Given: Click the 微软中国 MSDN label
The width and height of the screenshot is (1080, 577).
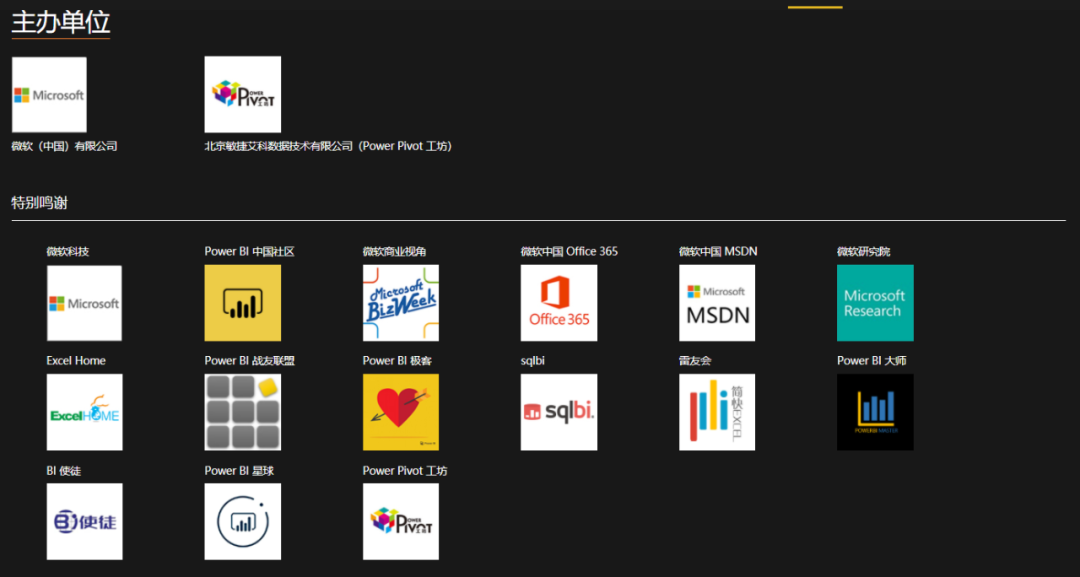Looking at the screenshot, I should [x=718, y=251].
